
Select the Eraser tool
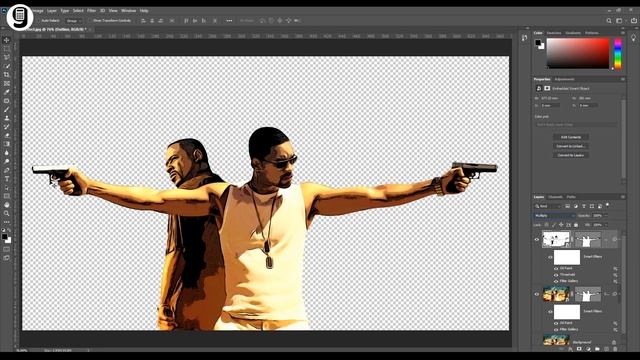point(7,135)
